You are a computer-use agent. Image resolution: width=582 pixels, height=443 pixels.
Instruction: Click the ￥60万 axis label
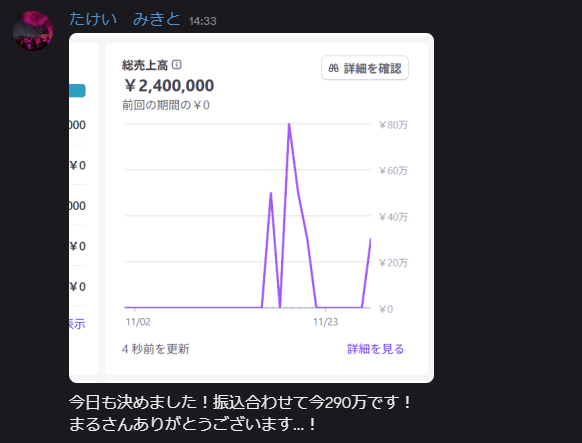(x=393, y=171)
